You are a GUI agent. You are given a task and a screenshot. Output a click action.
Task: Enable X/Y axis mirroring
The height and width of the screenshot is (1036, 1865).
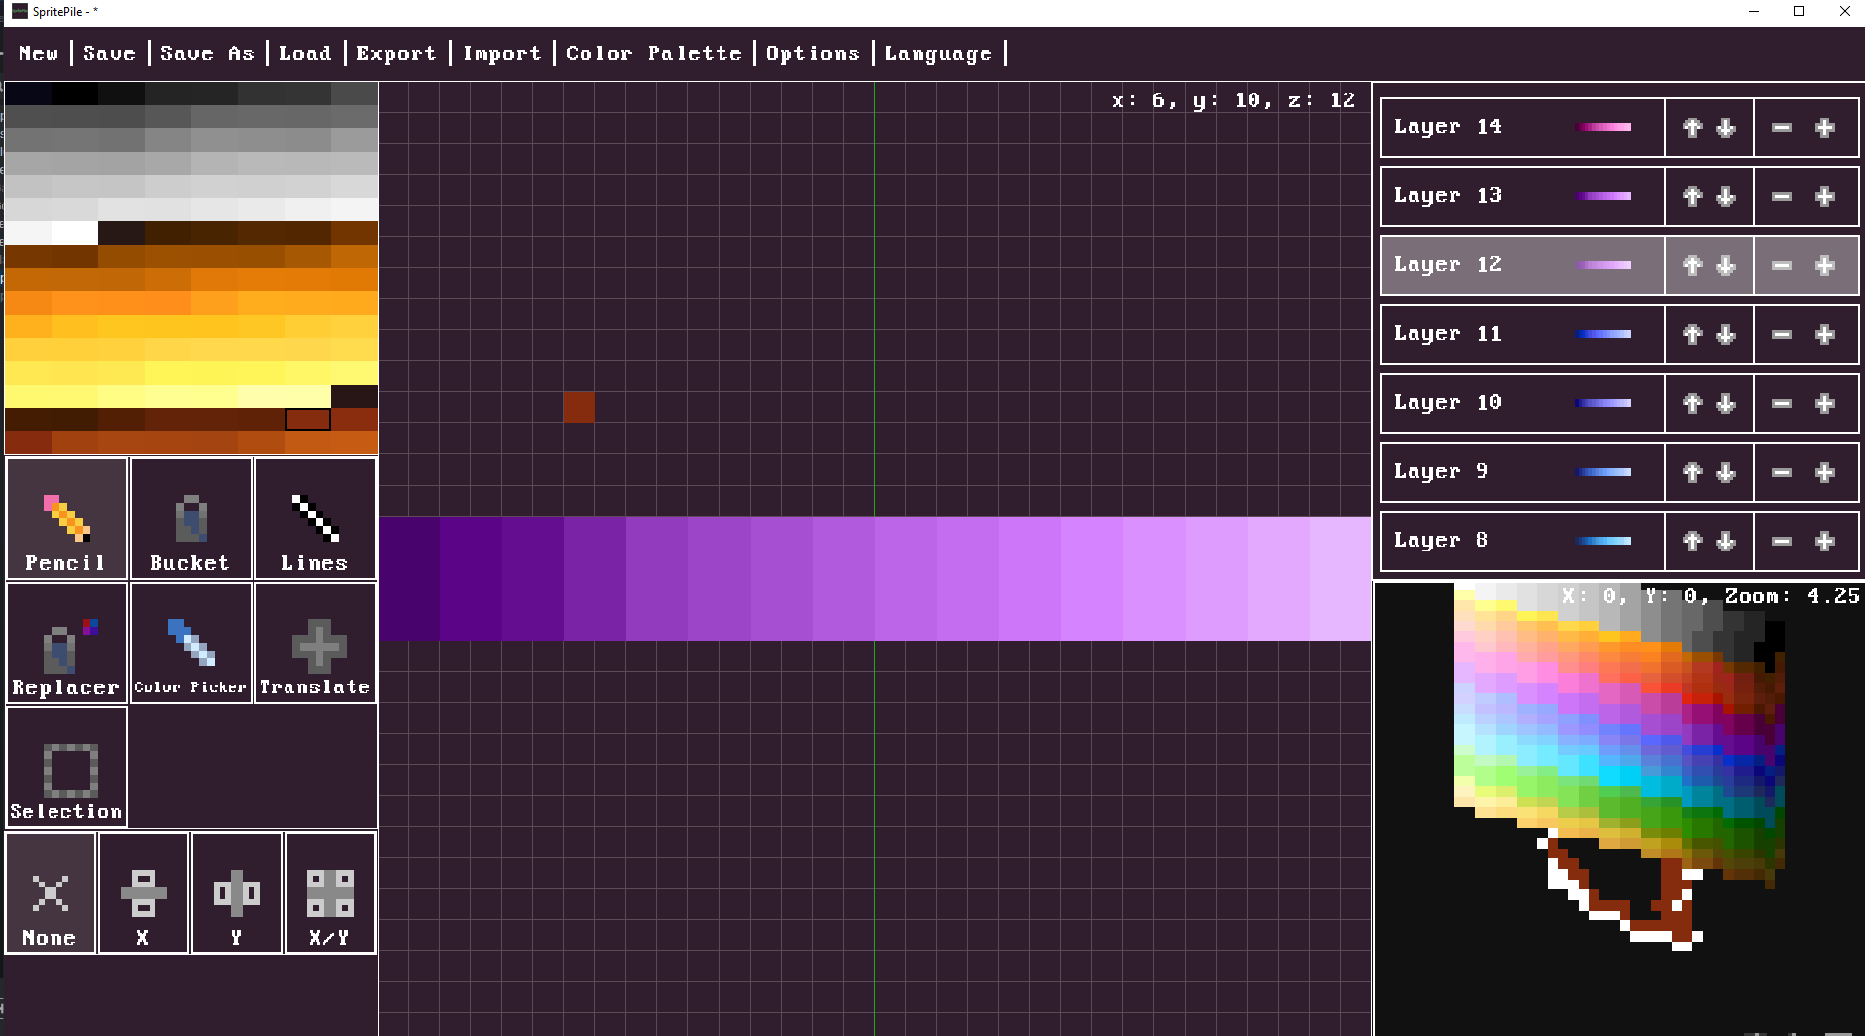pyautogui.click(x=330, y=893)
